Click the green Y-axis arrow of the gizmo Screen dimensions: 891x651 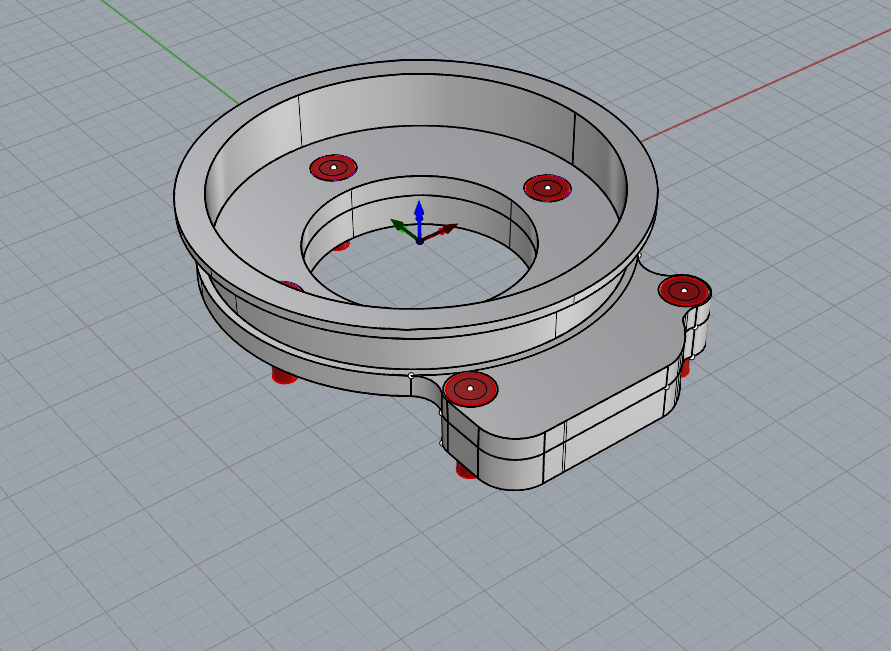pos(398,227)
